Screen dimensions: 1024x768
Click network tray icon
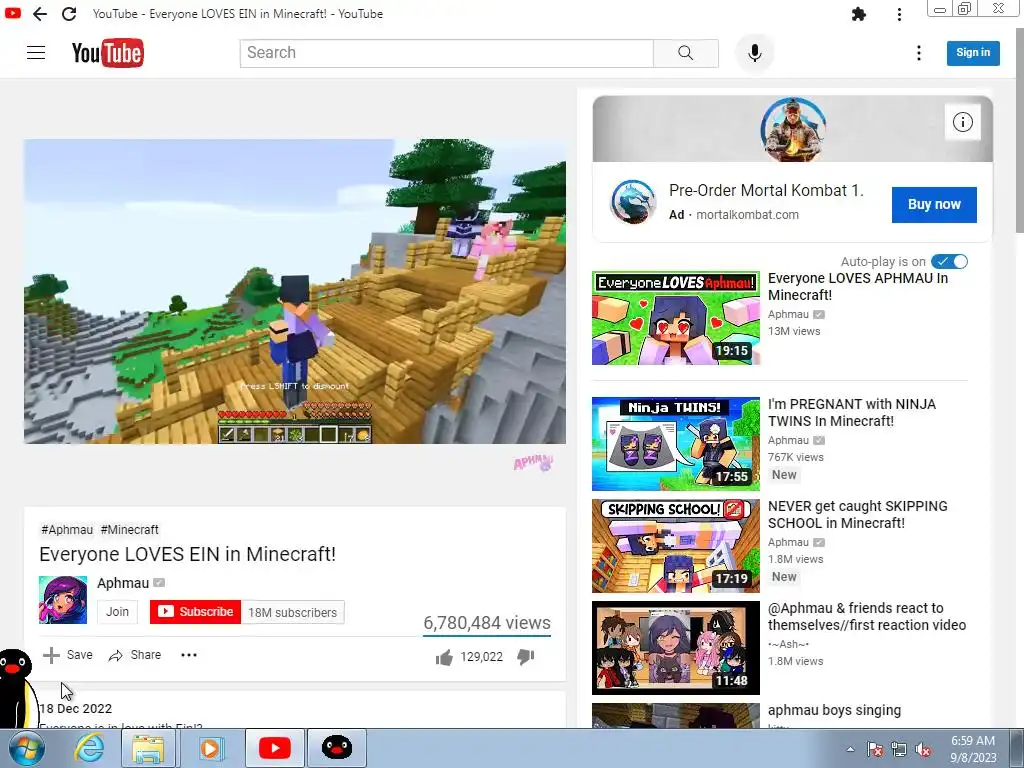[x=899, y=750]
